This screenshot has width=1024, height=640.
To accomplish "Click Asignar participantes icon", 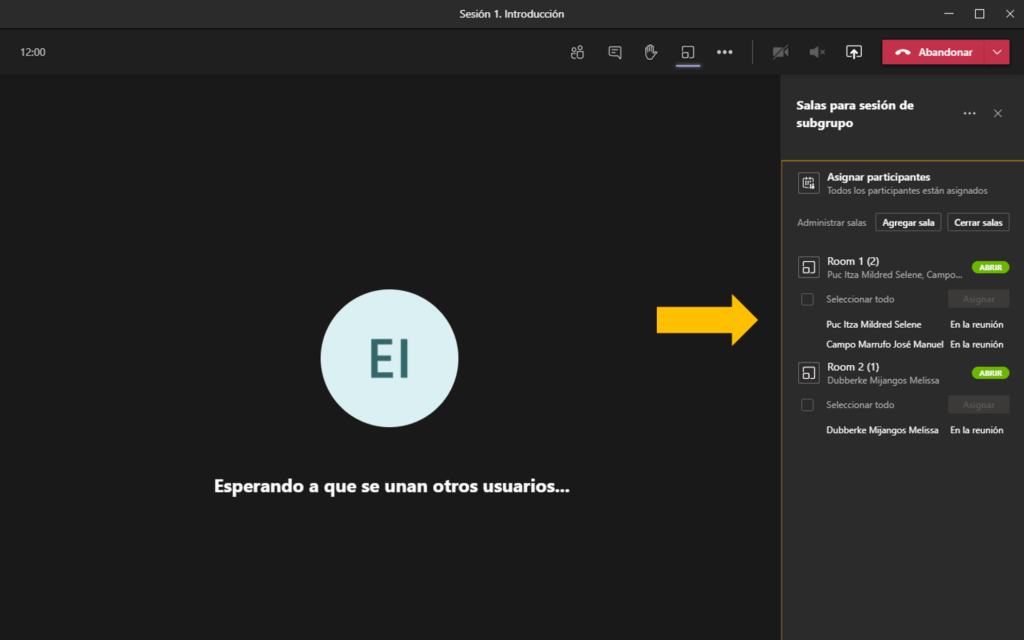I will tap(808, 183).
